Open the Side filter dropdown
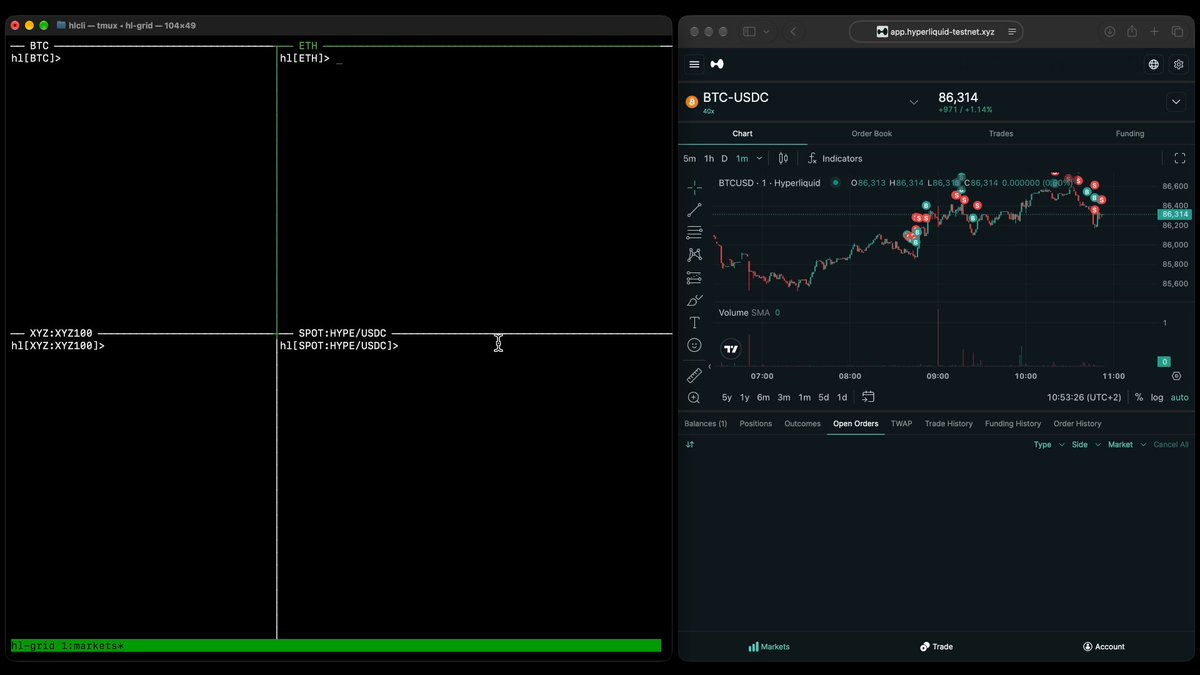1200x675 pixels. [x=1086, y=444]
